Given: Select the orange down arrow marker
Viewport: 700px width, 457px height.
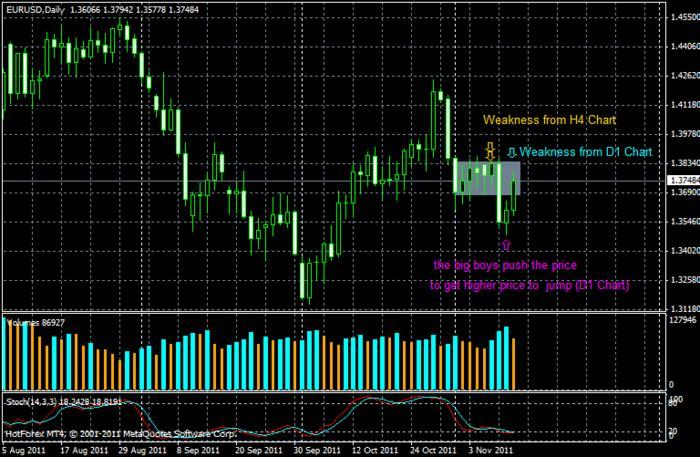Looking at the screenshot, I should pos(490,152).
